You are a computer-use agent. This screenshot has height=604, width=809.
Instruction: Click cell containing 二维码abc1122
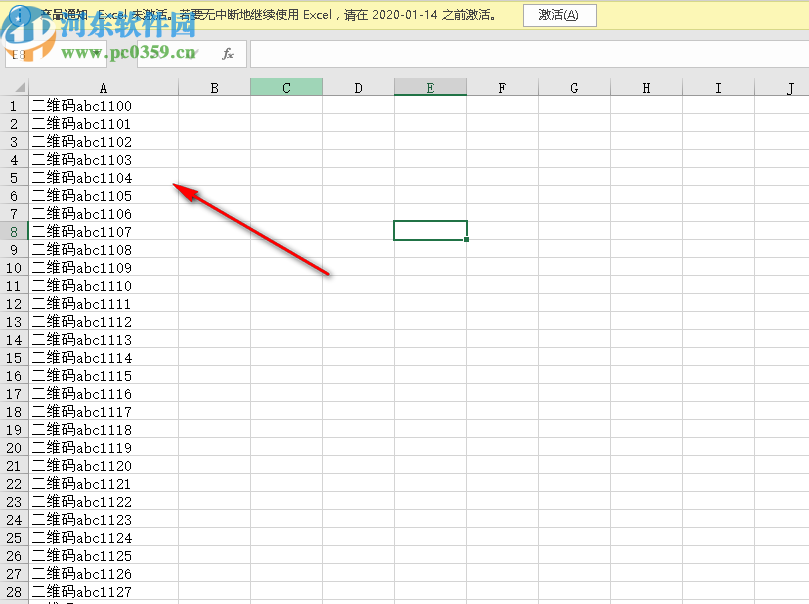pos(104,501)
